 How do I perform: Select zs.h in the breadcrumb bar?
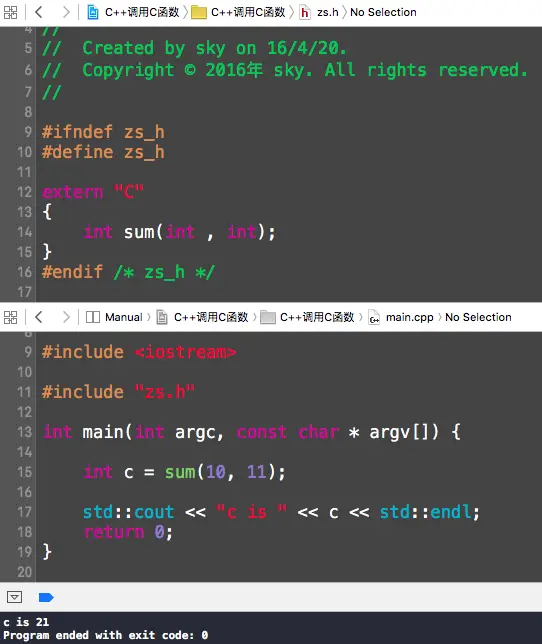[328, 12]
